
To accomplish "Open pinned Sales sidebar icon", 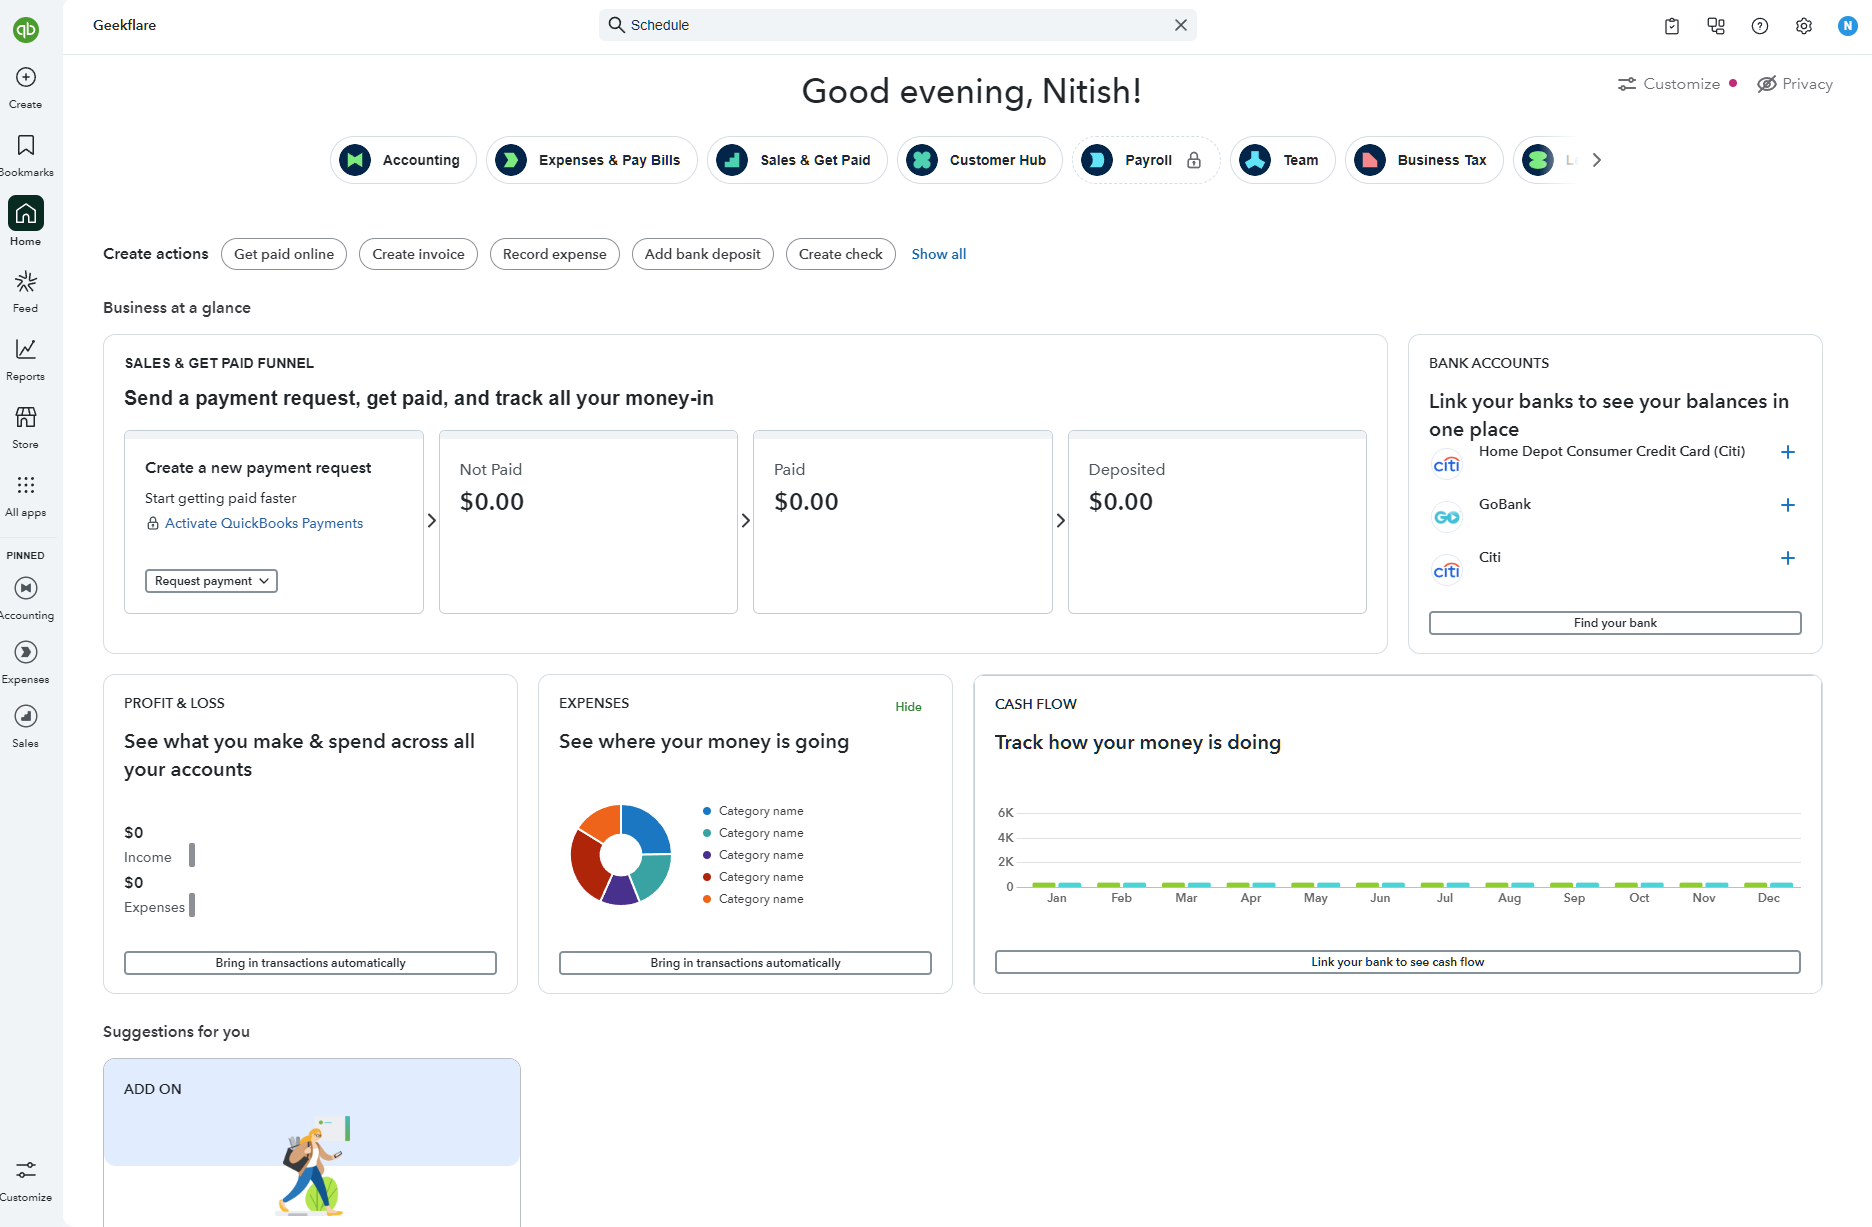I will [x=26, y=726].
